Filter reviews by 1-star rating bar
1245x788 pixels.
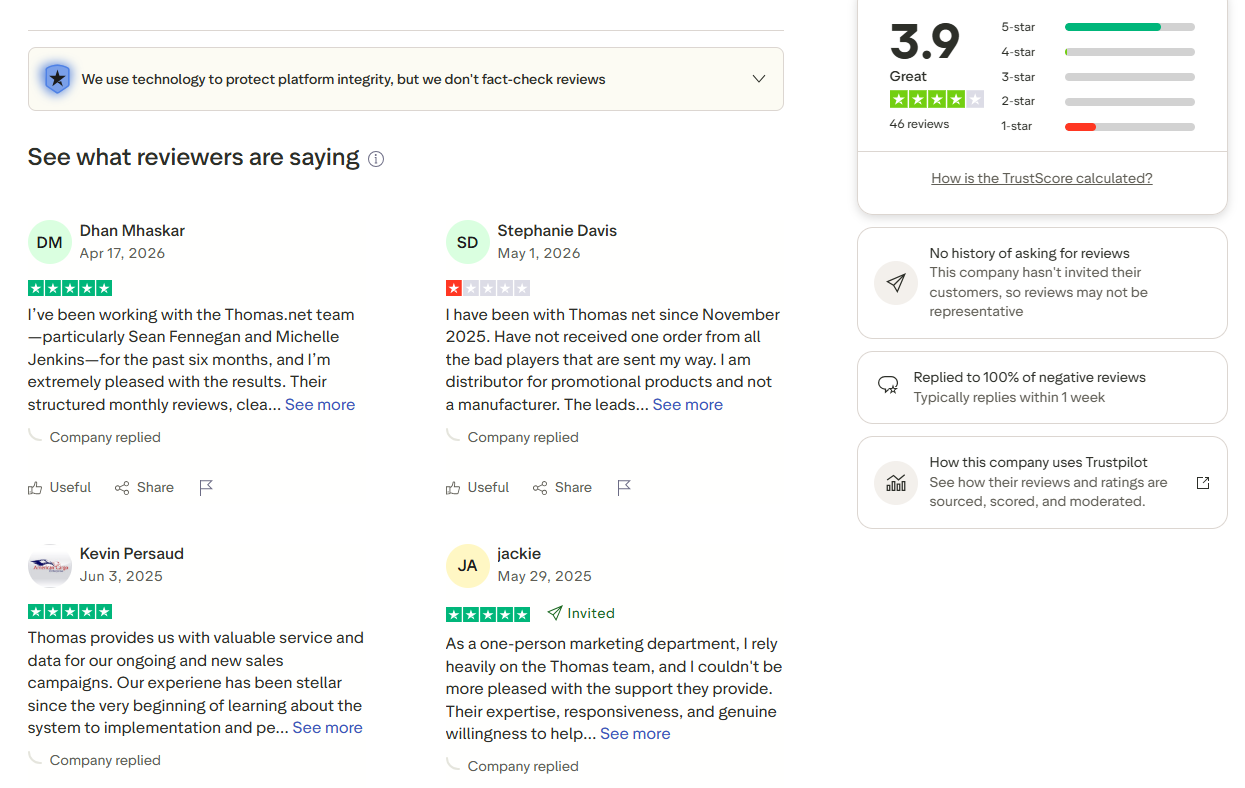[x=1130, y=127]
